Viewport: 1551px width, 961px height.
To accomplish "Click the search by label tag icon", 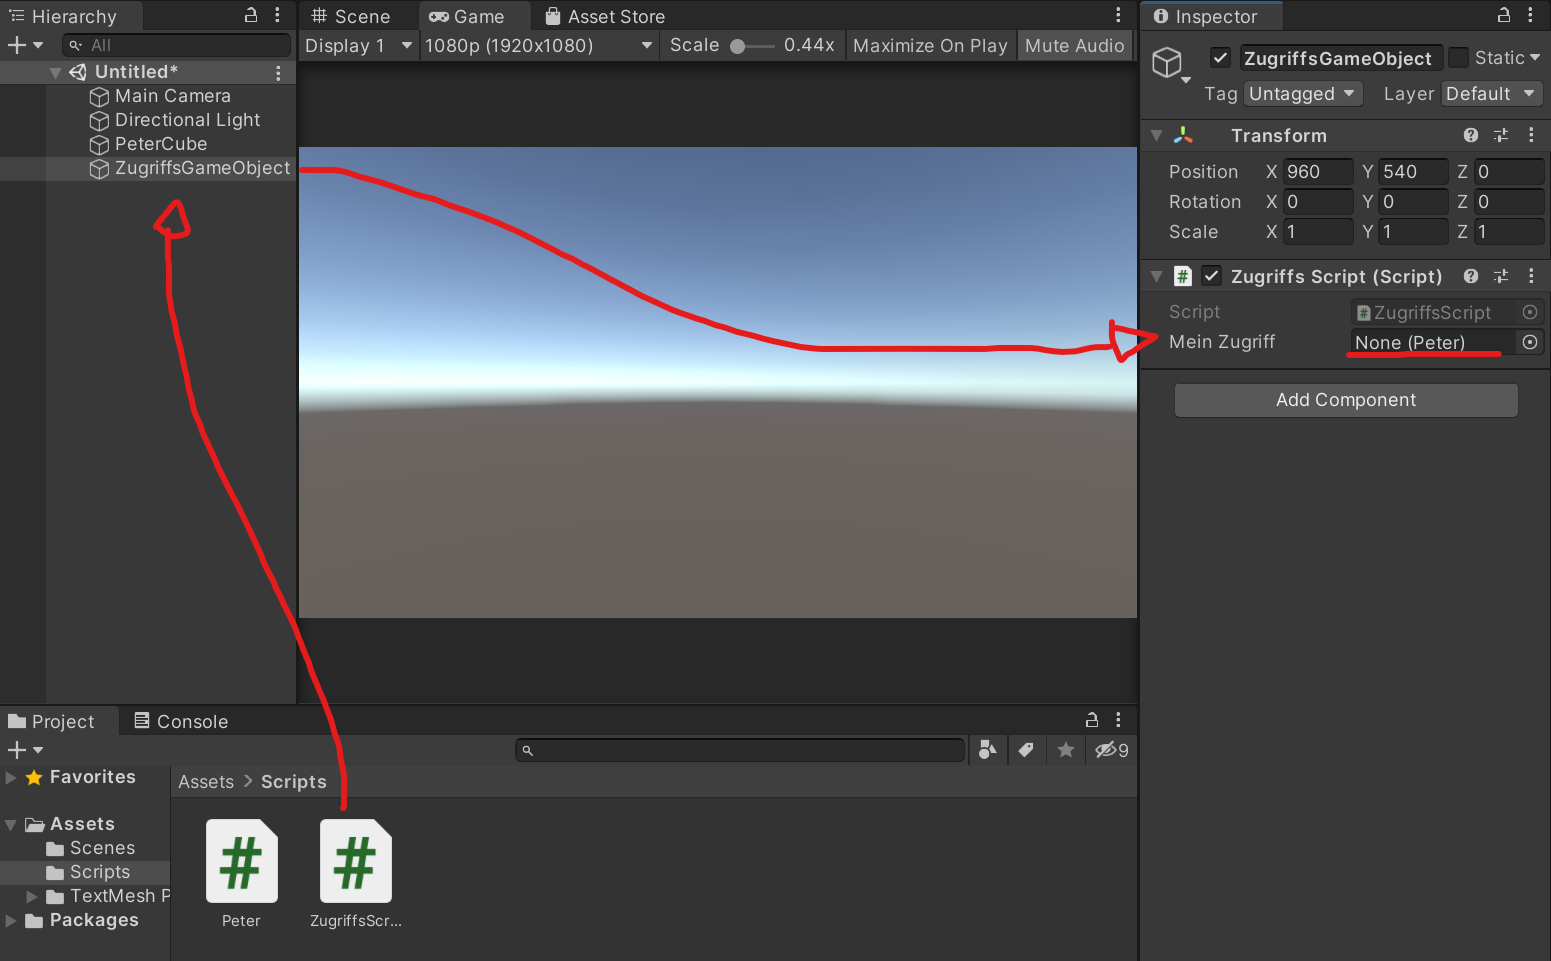I will 1026,750.
